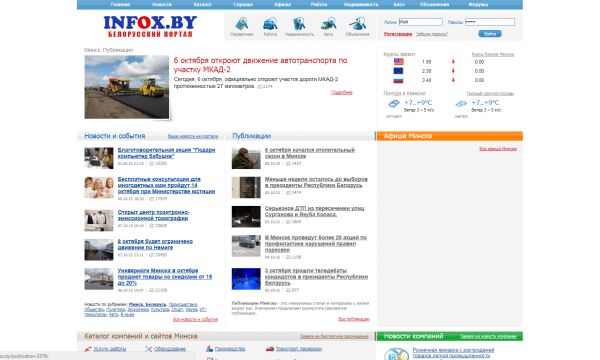Open 'Вся афиша Минска' link
Screen dimensions: 600x360
coord(498,149)
